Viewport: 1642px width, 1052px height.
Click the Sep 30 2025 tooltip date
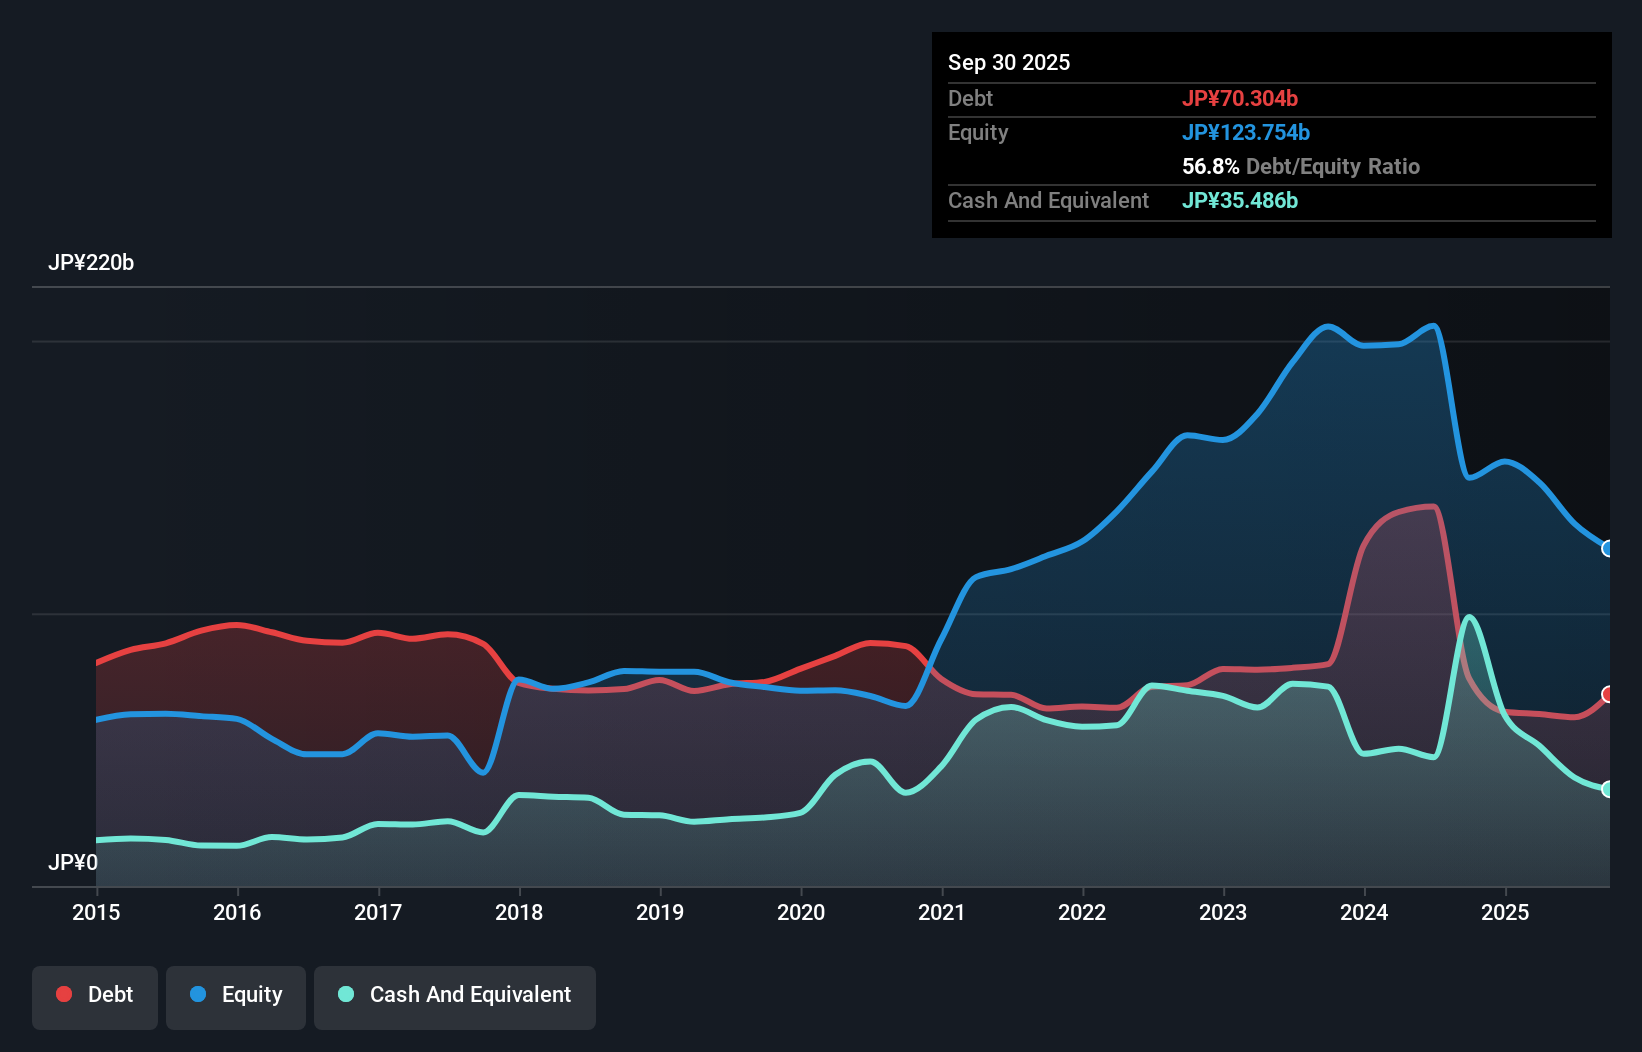[1009, 62]
